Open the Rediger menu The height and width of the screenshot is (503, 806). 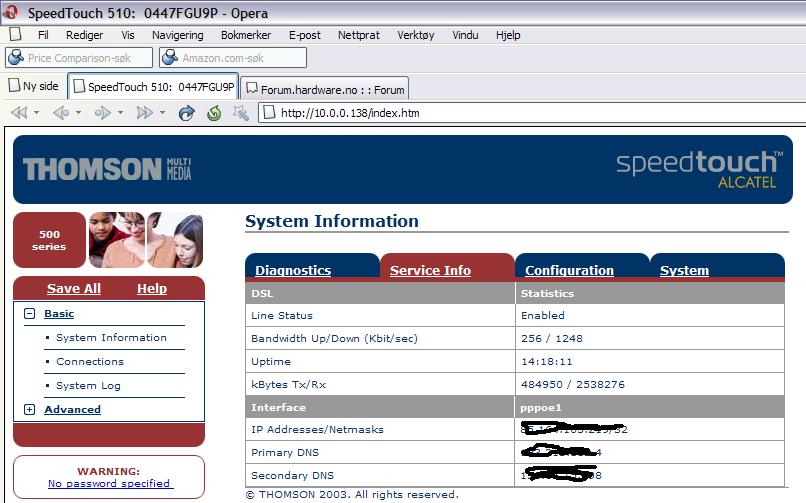(84, 35)
